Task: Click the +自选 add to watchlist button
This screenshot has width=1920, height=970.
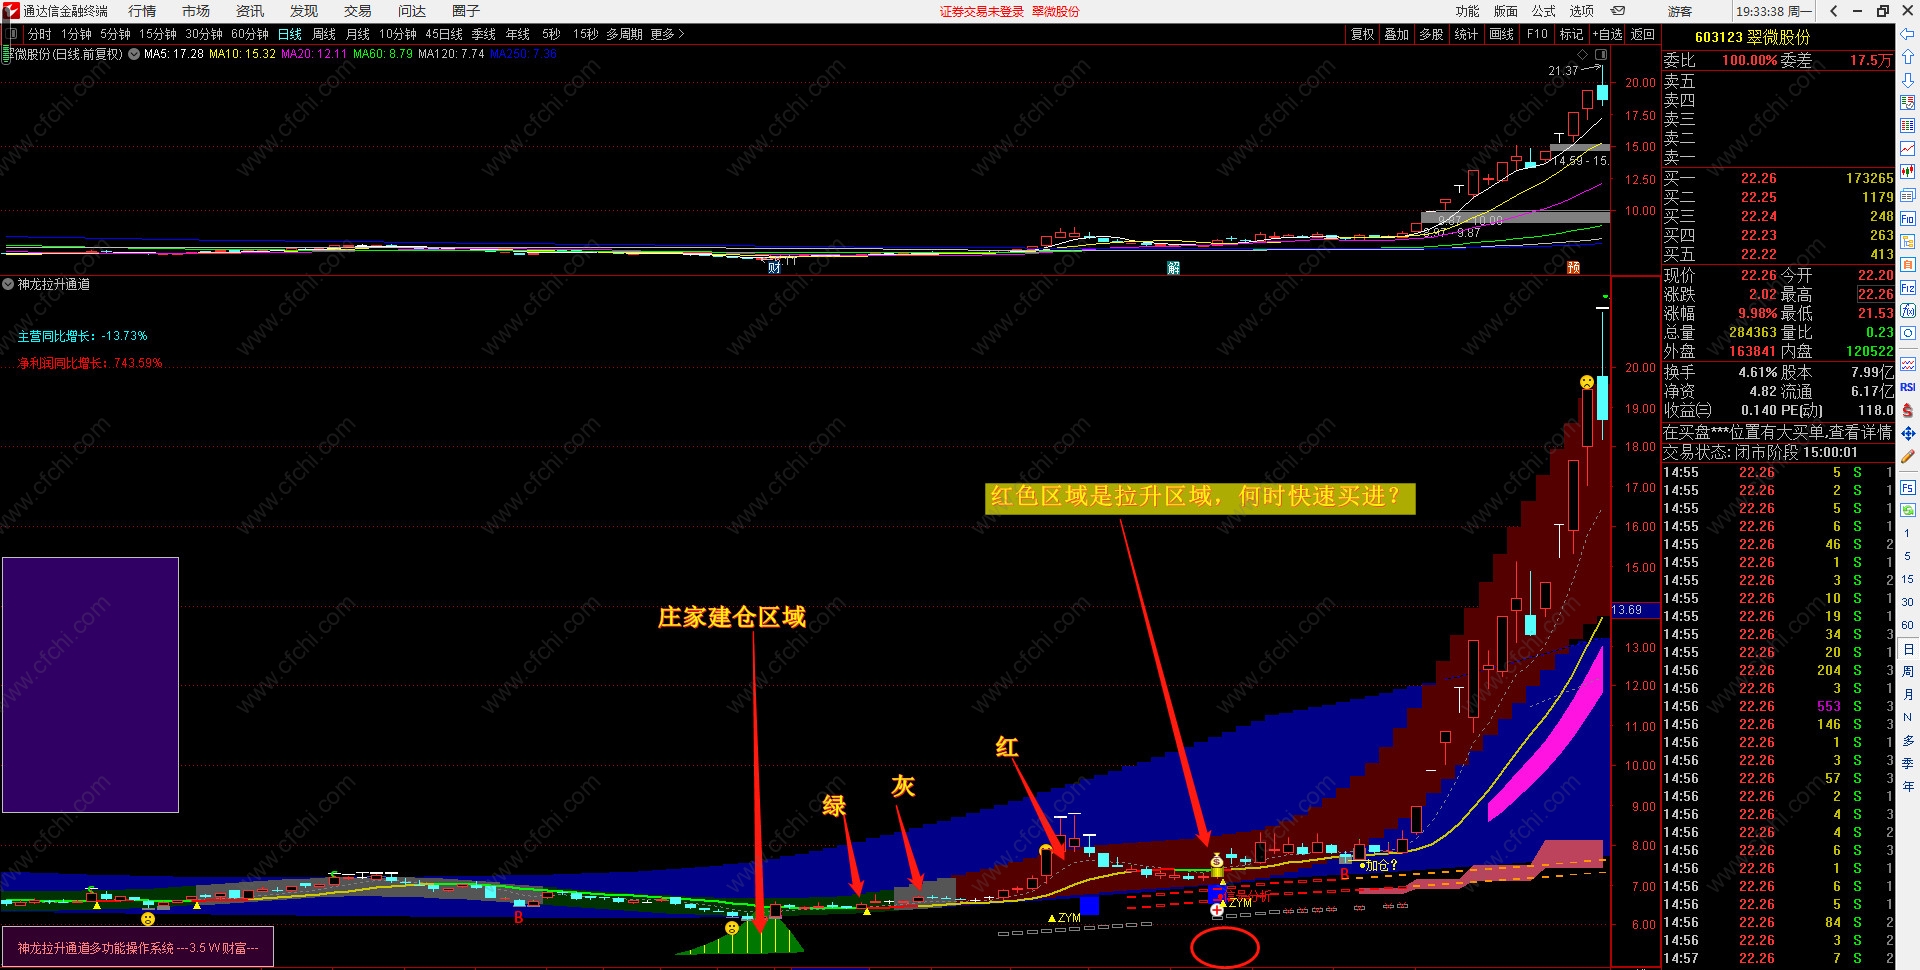Action: (x=1607, y=34)
